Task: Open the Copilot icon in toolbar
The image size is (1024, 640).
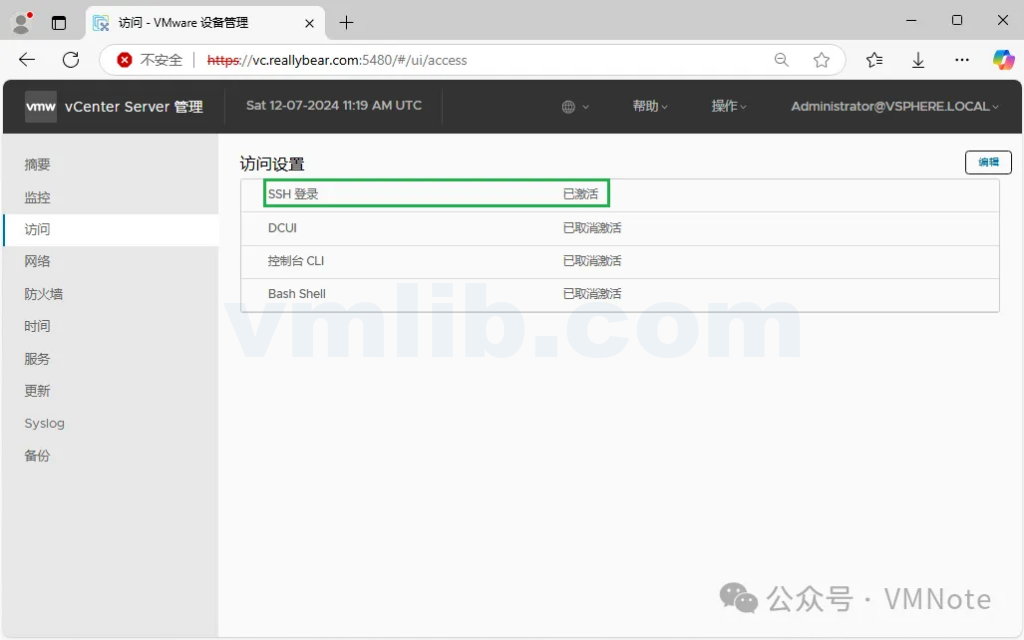Action: pos(1003,60)
